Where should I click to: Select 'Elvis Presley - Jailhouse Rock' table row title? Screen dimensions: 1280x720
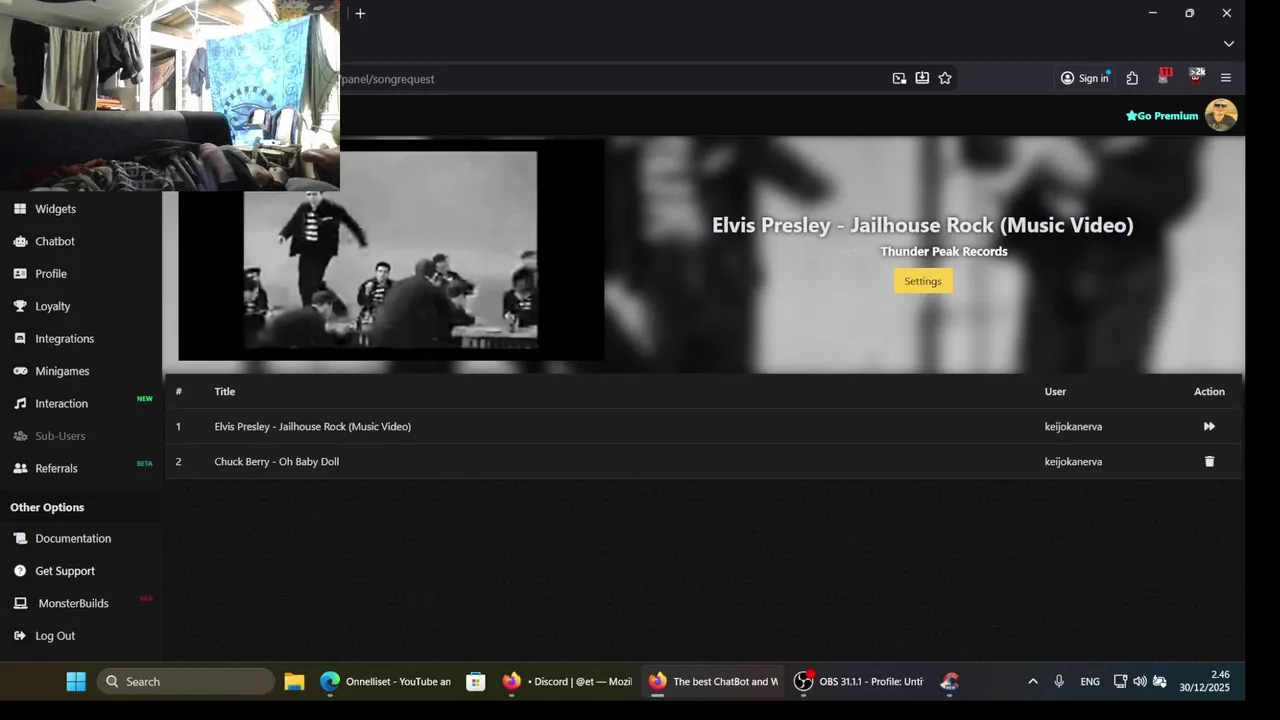tap(312, 427)
